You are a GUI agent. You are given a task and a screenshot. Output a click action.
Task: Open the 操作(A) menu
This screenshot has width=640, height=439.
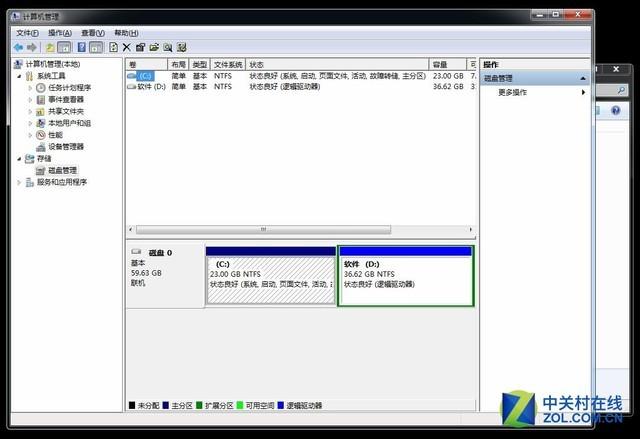coord(60,33)
